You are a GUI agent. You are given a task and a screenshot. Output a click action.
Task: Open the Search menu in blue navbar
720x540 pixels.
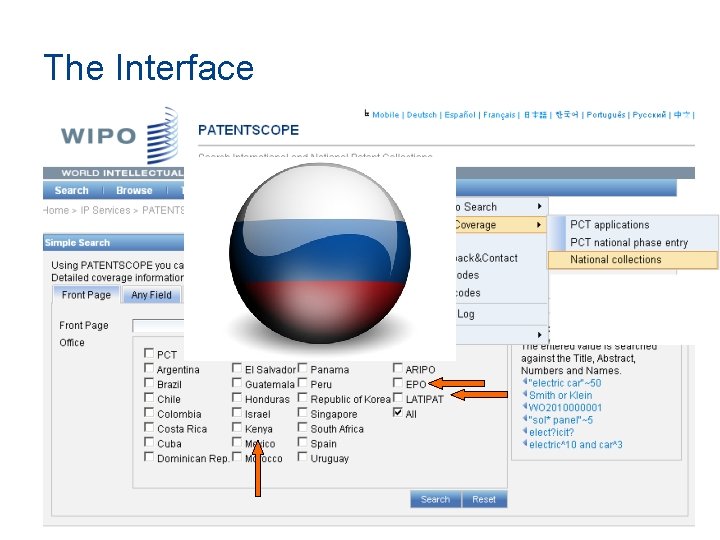pyautogui.click(x=72, y=190)
